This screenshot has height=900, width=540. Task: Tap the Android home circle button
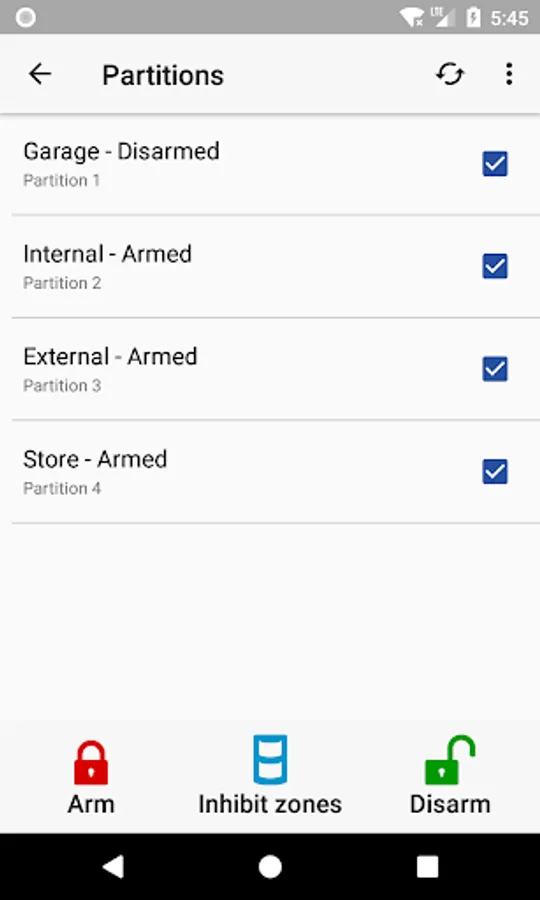(270, 867)
